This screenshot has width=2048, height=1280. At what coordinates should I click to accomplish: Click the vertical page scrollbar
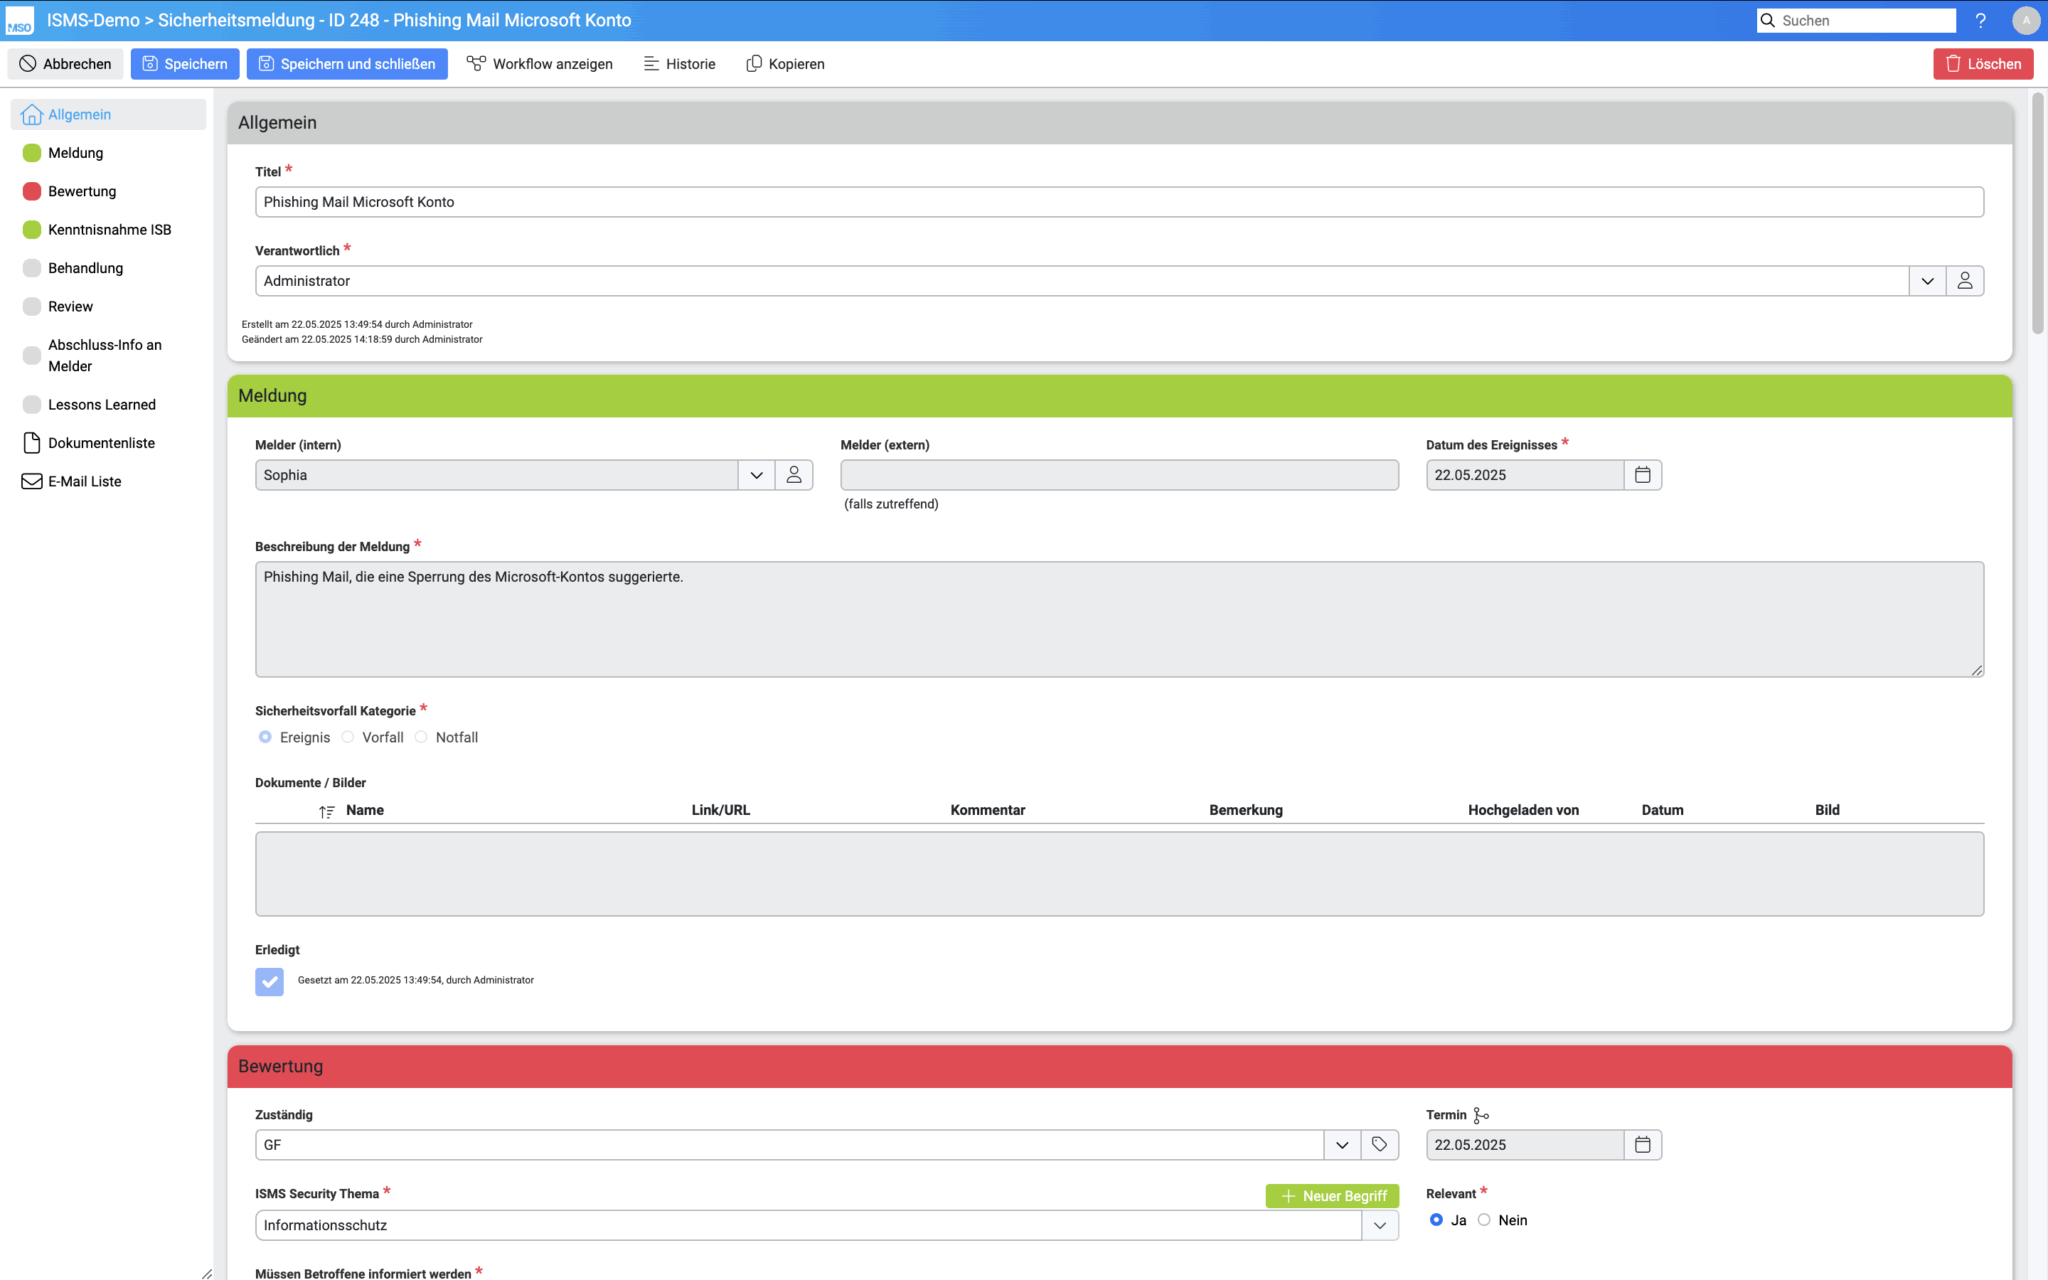tap(2037, 213)
